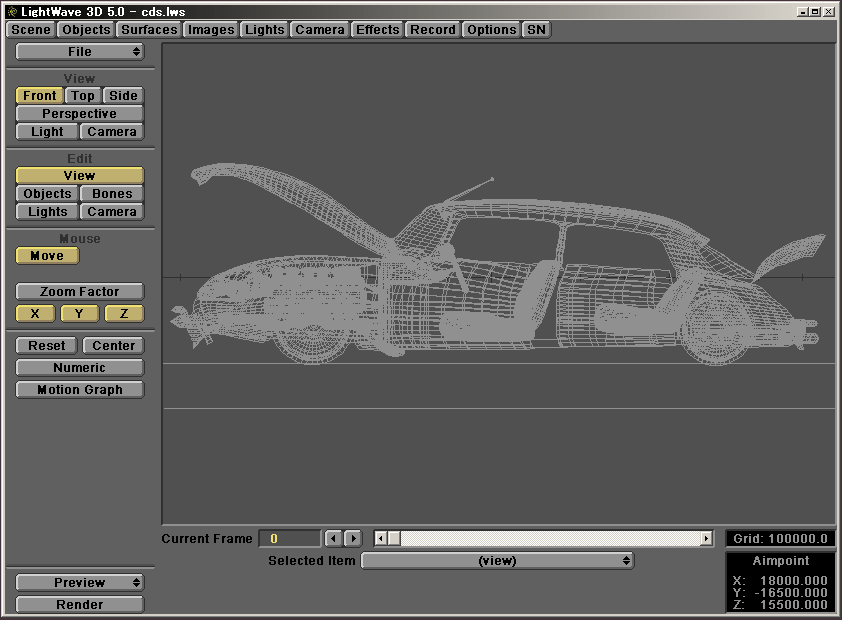842x620 pixels.
Task: Expand the Selected Item dropdown
Action: coord(497,561)
